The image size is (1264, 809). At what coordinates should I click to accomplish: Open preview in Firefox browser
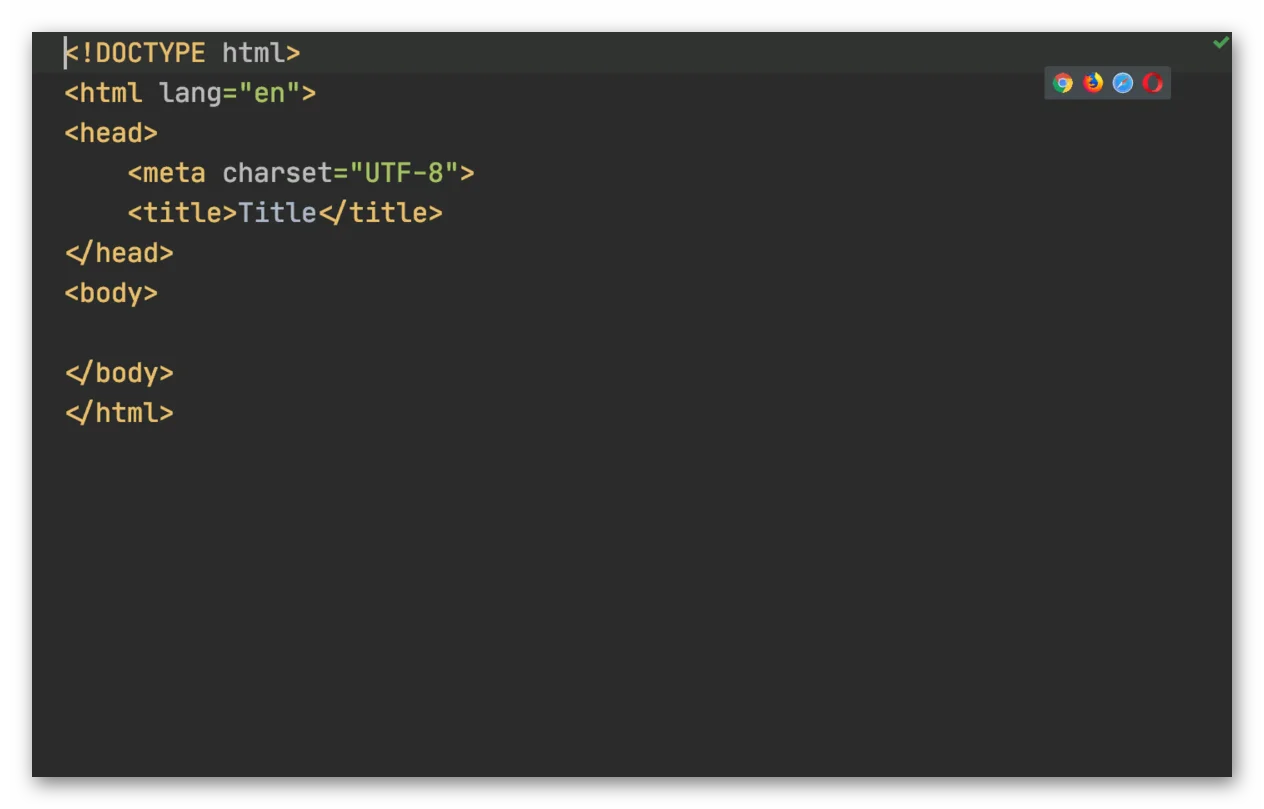[x=1093, y=83]
